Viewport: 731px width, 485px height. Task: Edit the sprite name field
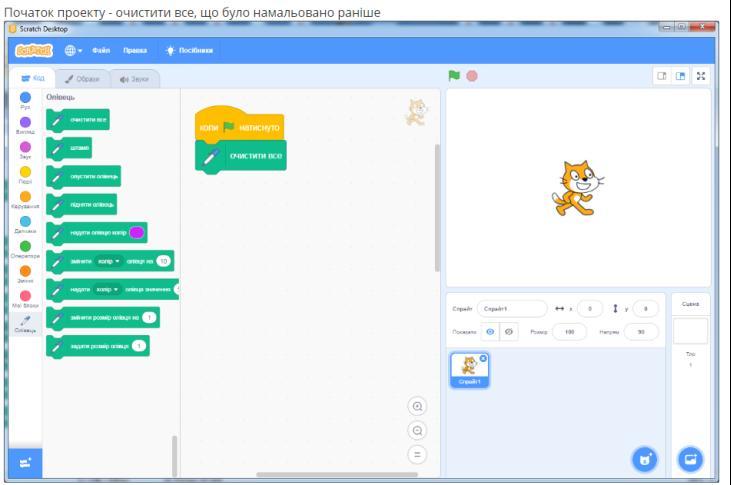(x=512, y=309)
